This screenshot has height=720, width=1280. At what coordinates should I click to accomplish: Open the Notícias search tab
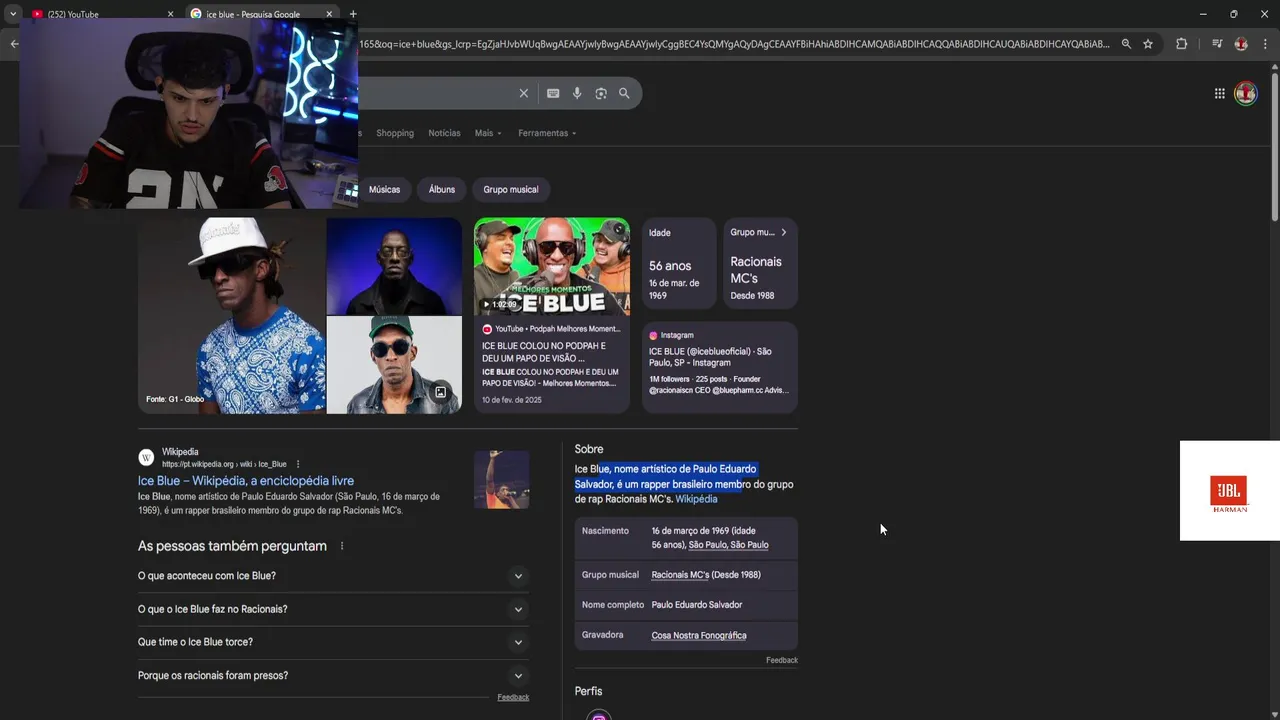[x=444, y=133]
